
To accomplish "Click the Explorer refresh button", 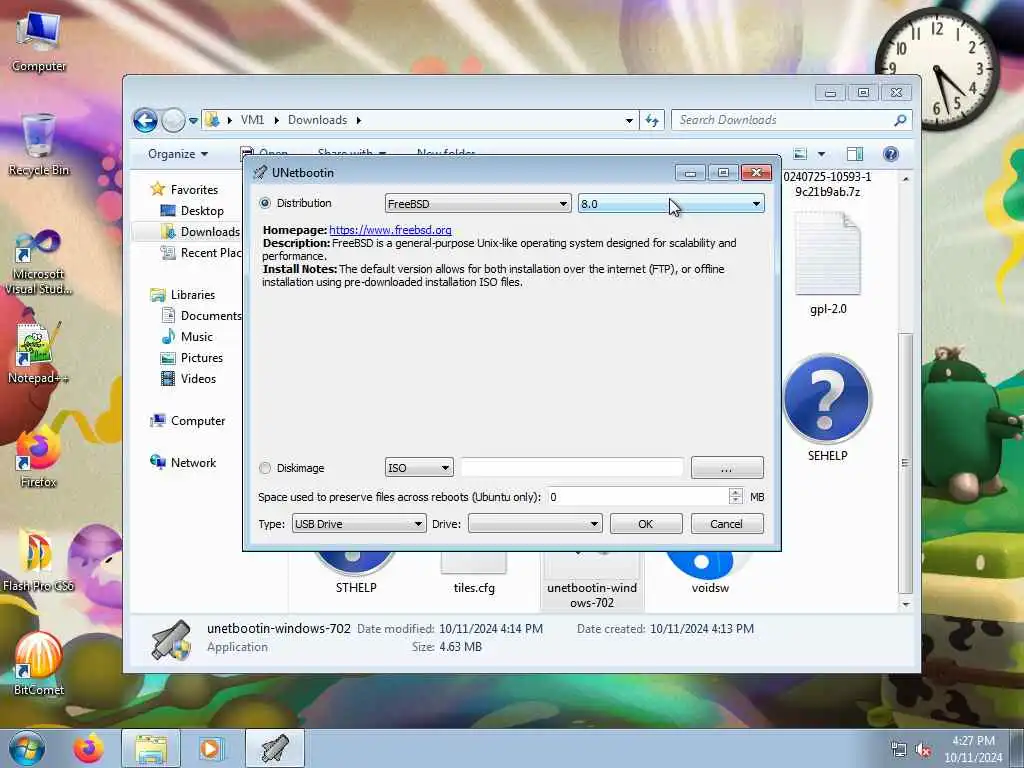I will pyautogui.click(x=652, y=120).
